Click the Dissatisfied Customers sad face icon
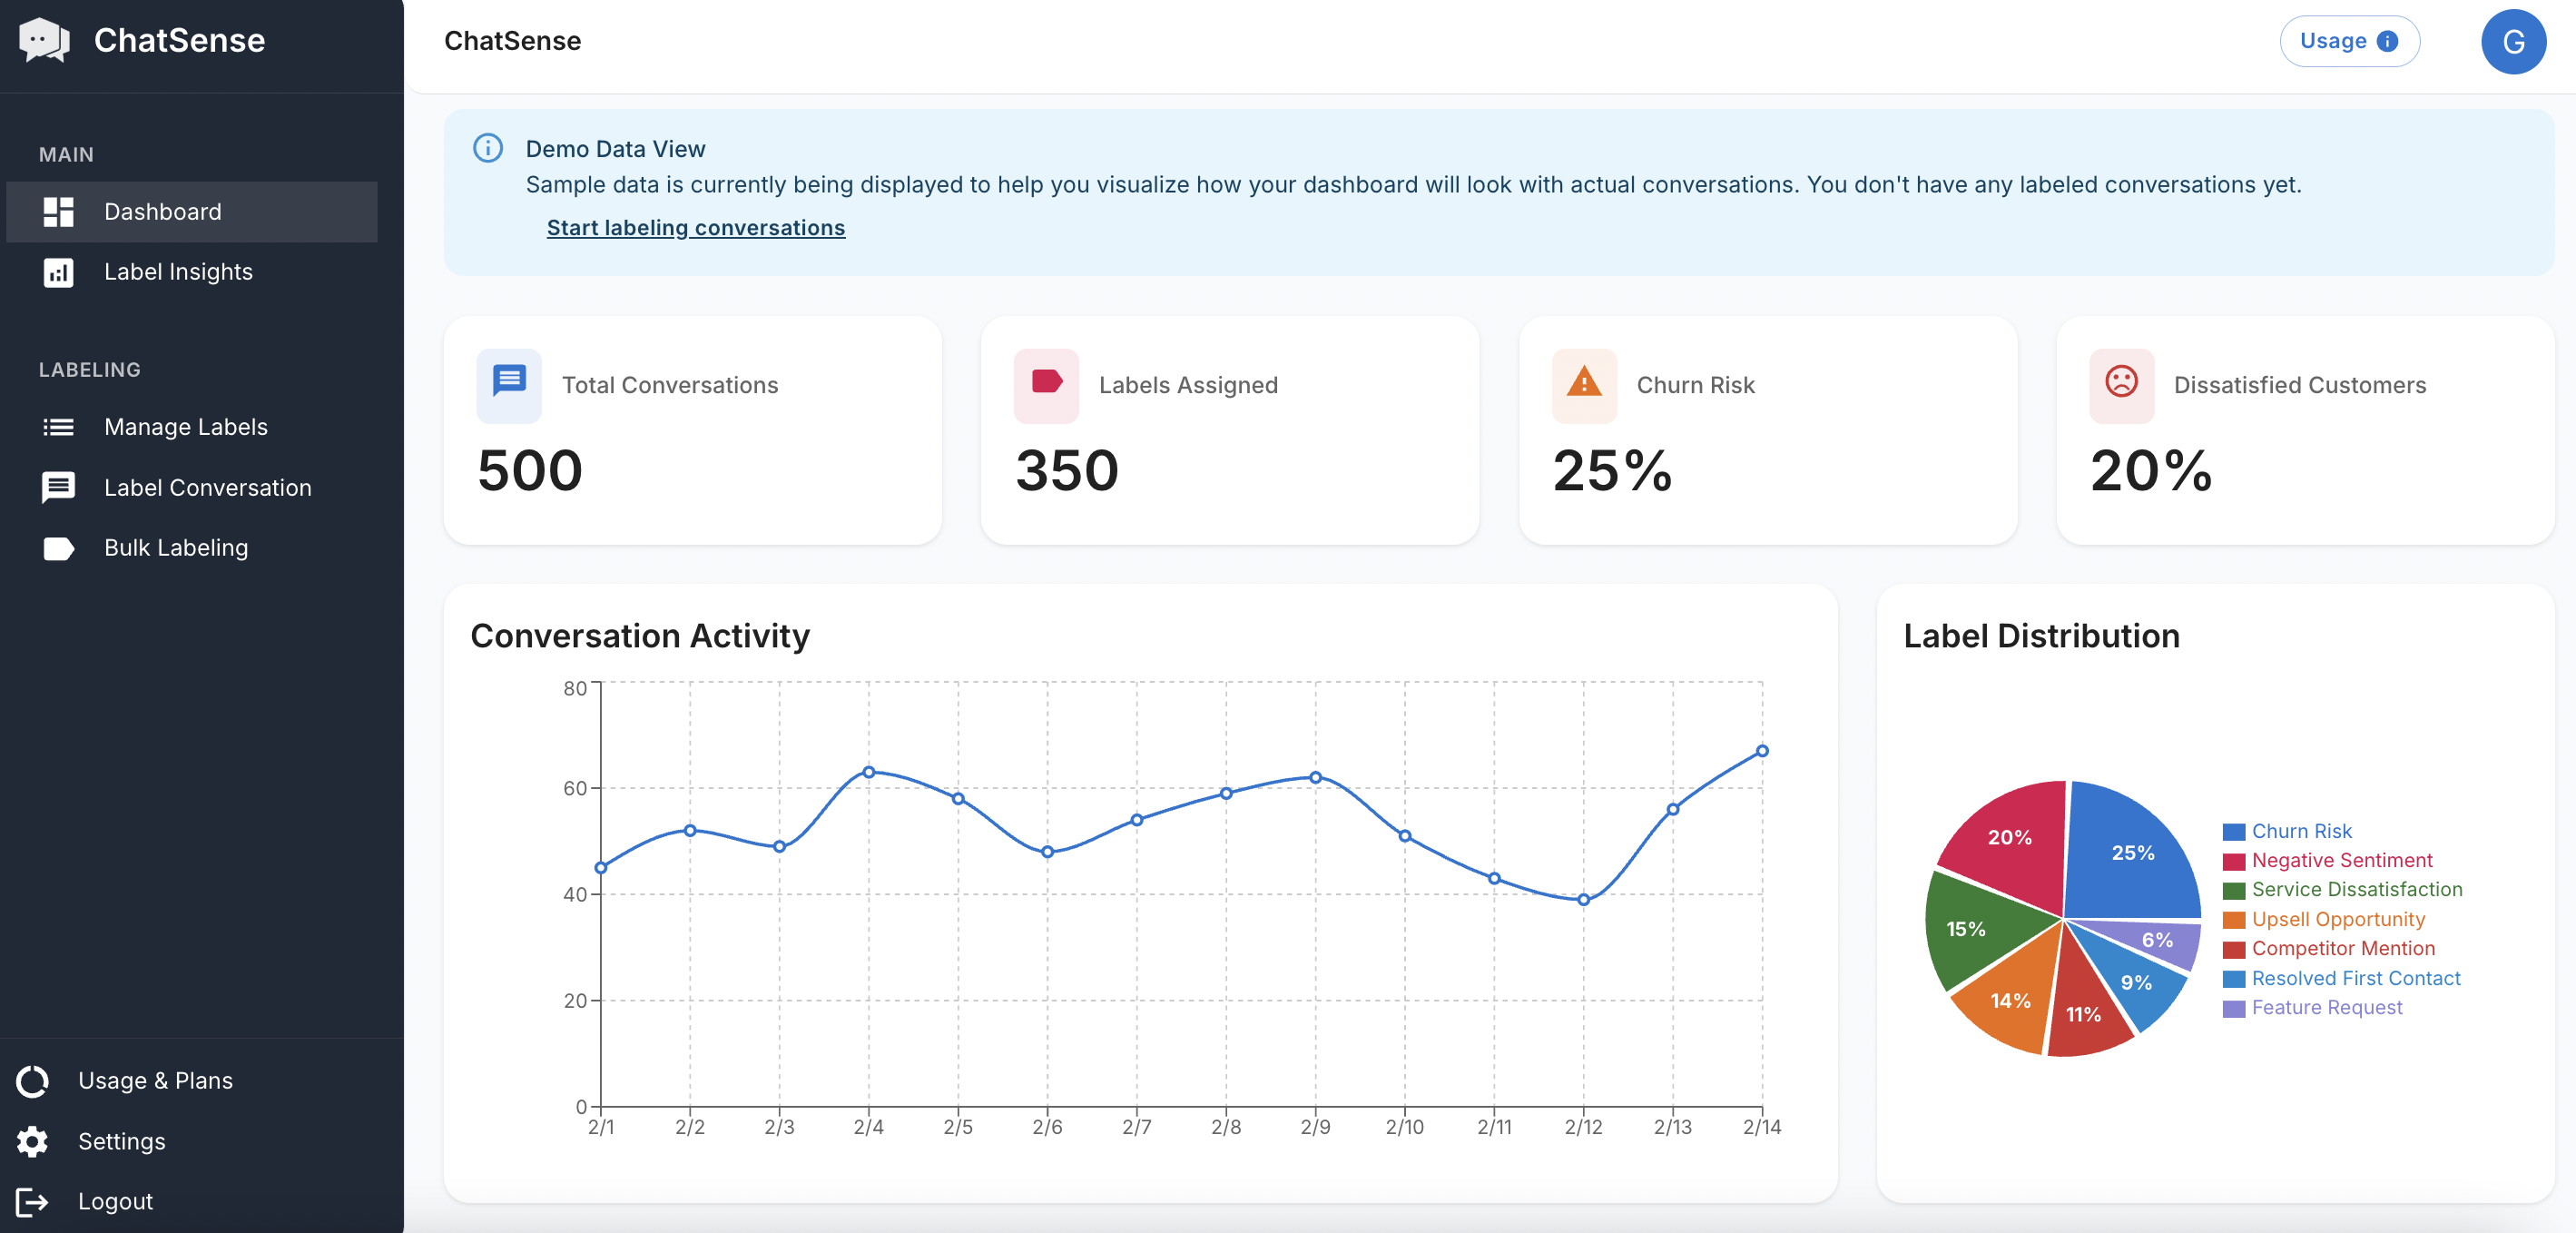 coord(2121,383)
